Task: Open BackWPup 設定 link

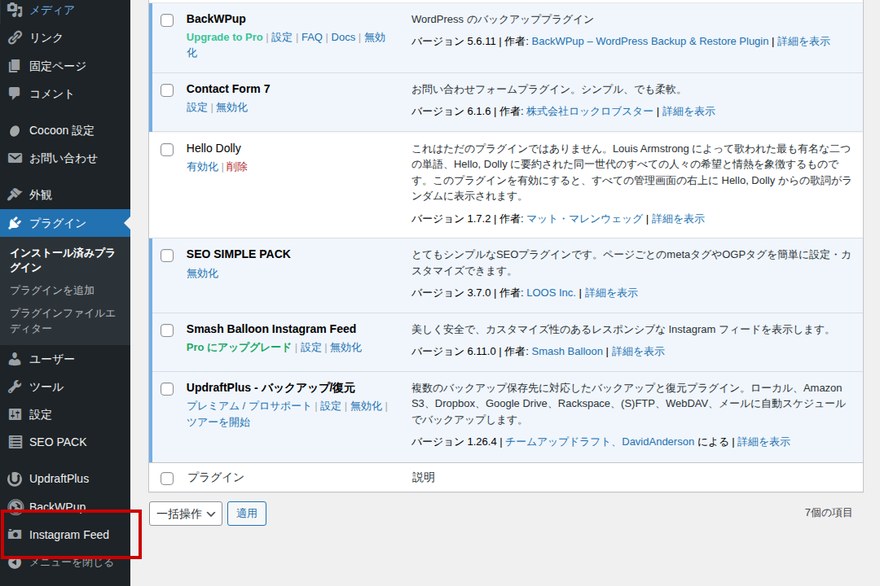Action: tap(282, 37)
